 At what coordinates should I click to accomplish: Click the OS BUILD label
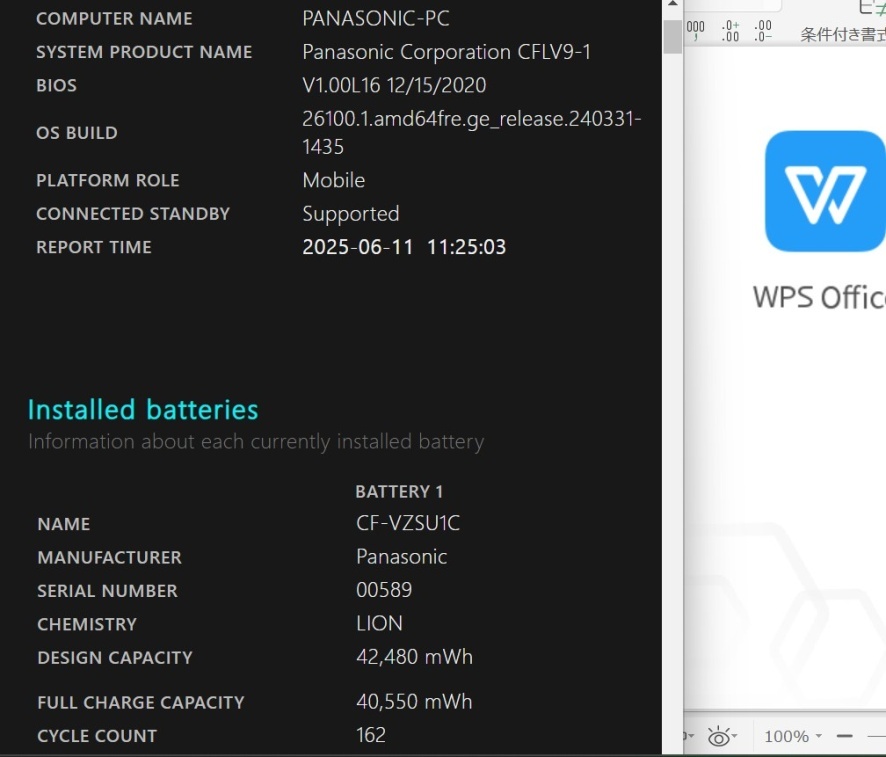click(x=77, y=133)
